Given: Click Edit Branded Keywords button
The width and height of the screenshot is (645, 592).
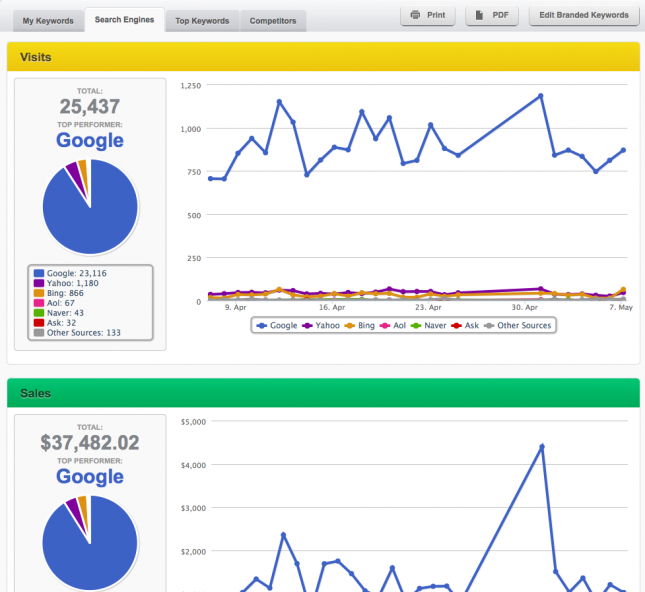Looking at the screenshot, I should pyautogui.click(x=584, y=15).
